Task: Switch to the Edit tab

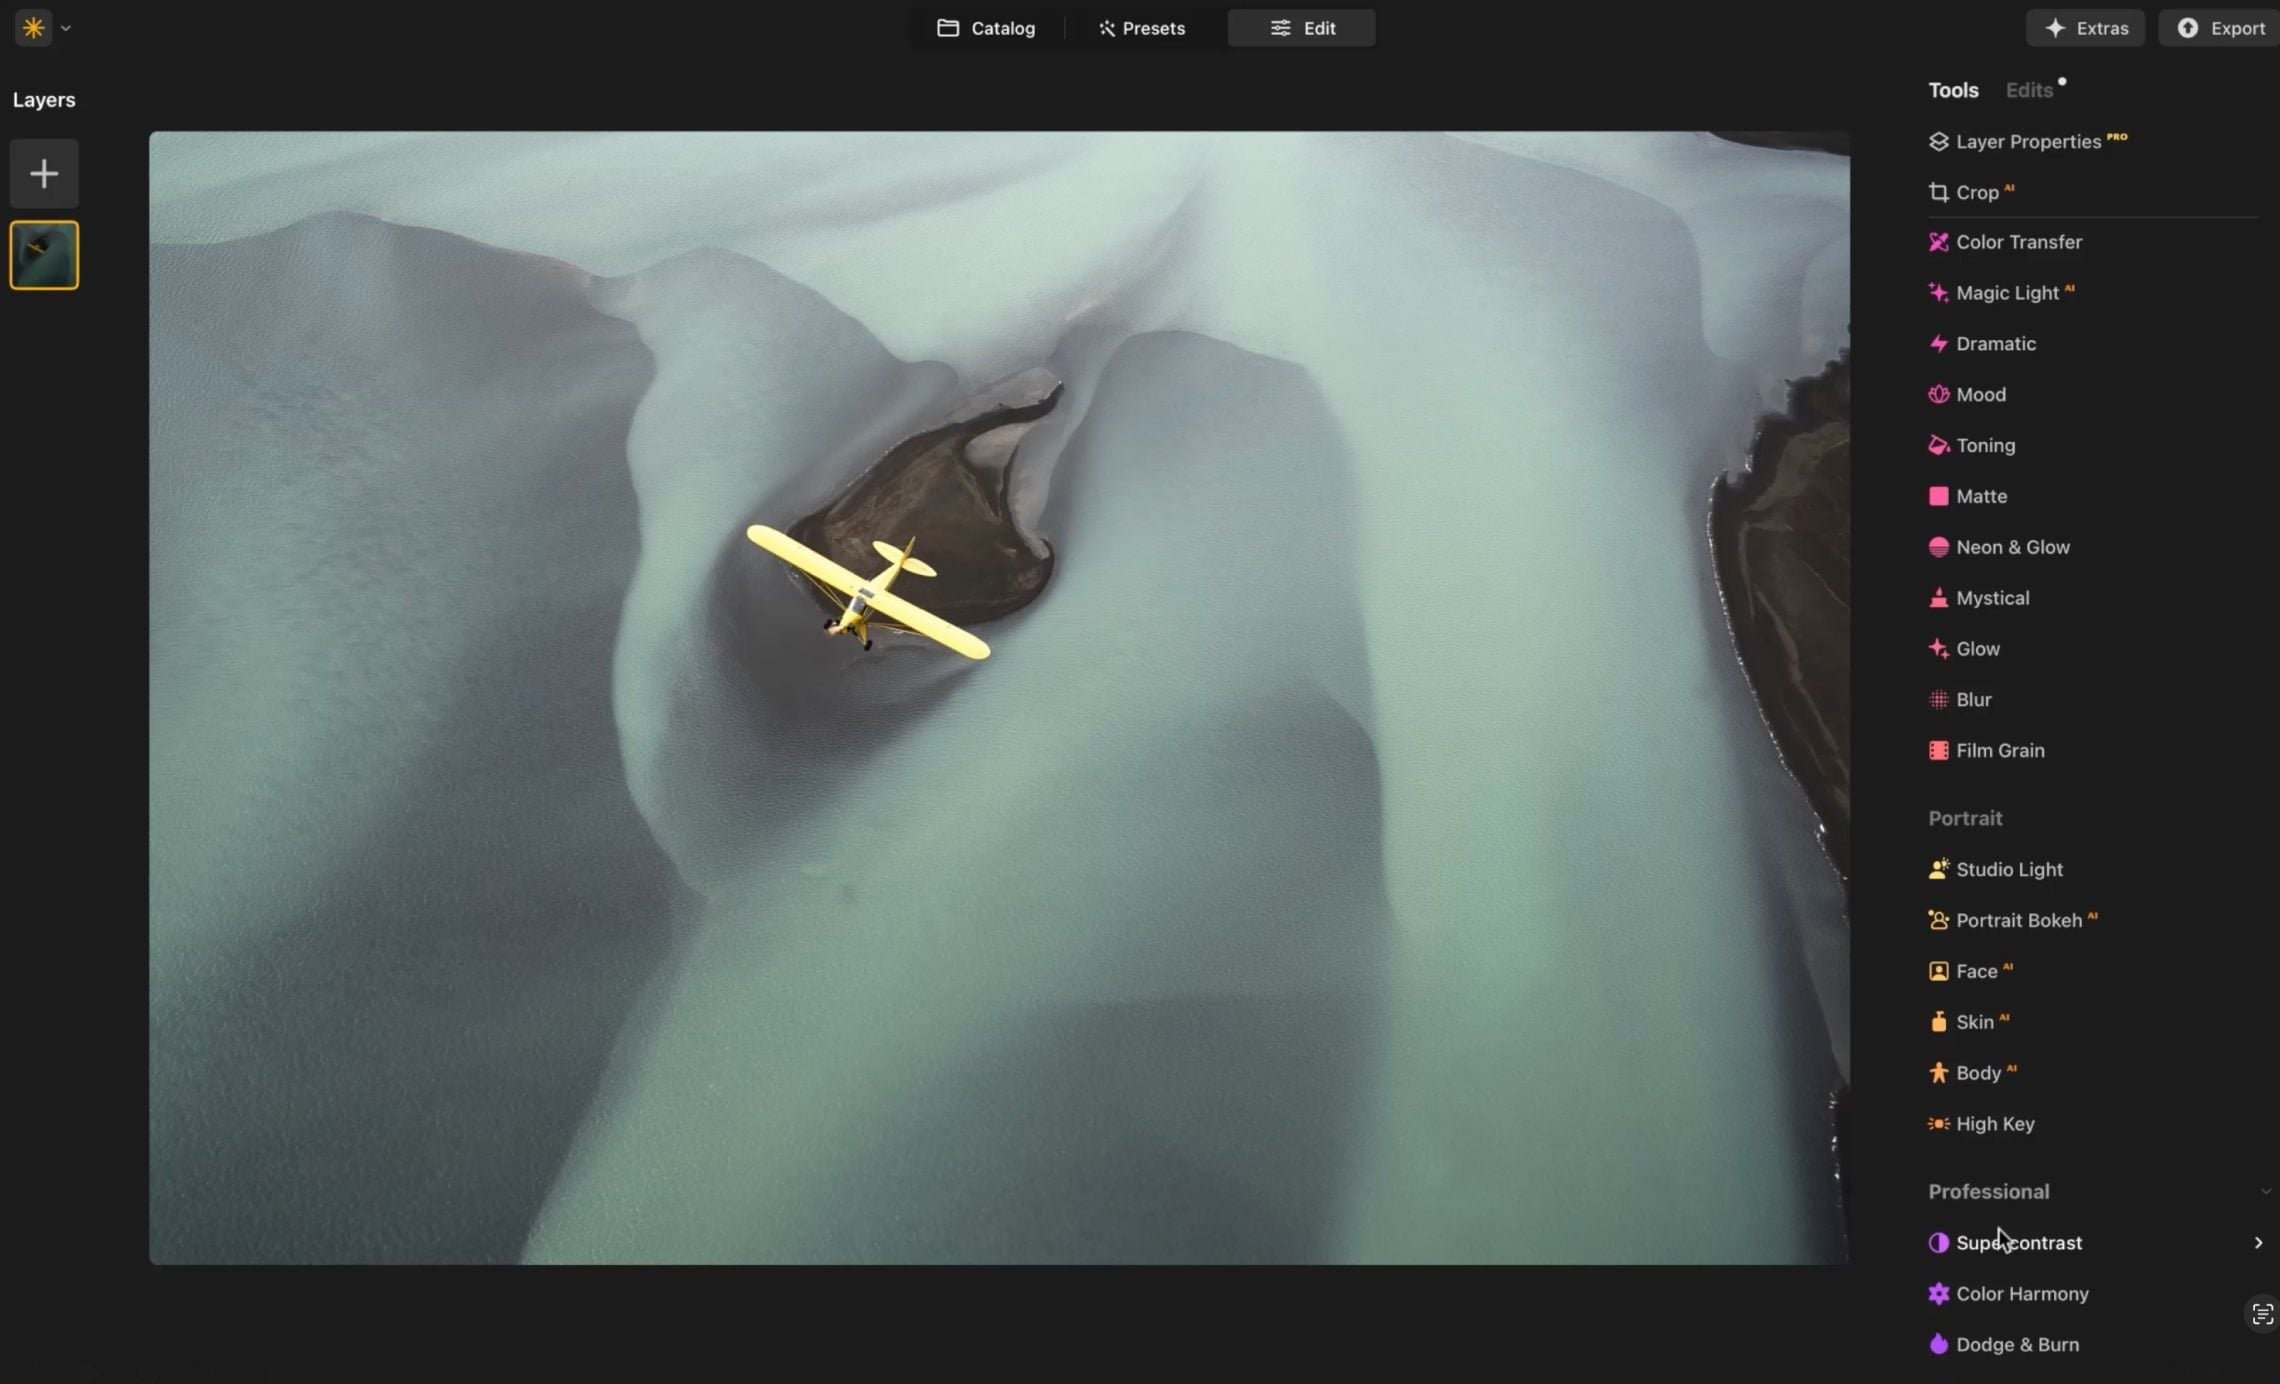Action: 1302,28
